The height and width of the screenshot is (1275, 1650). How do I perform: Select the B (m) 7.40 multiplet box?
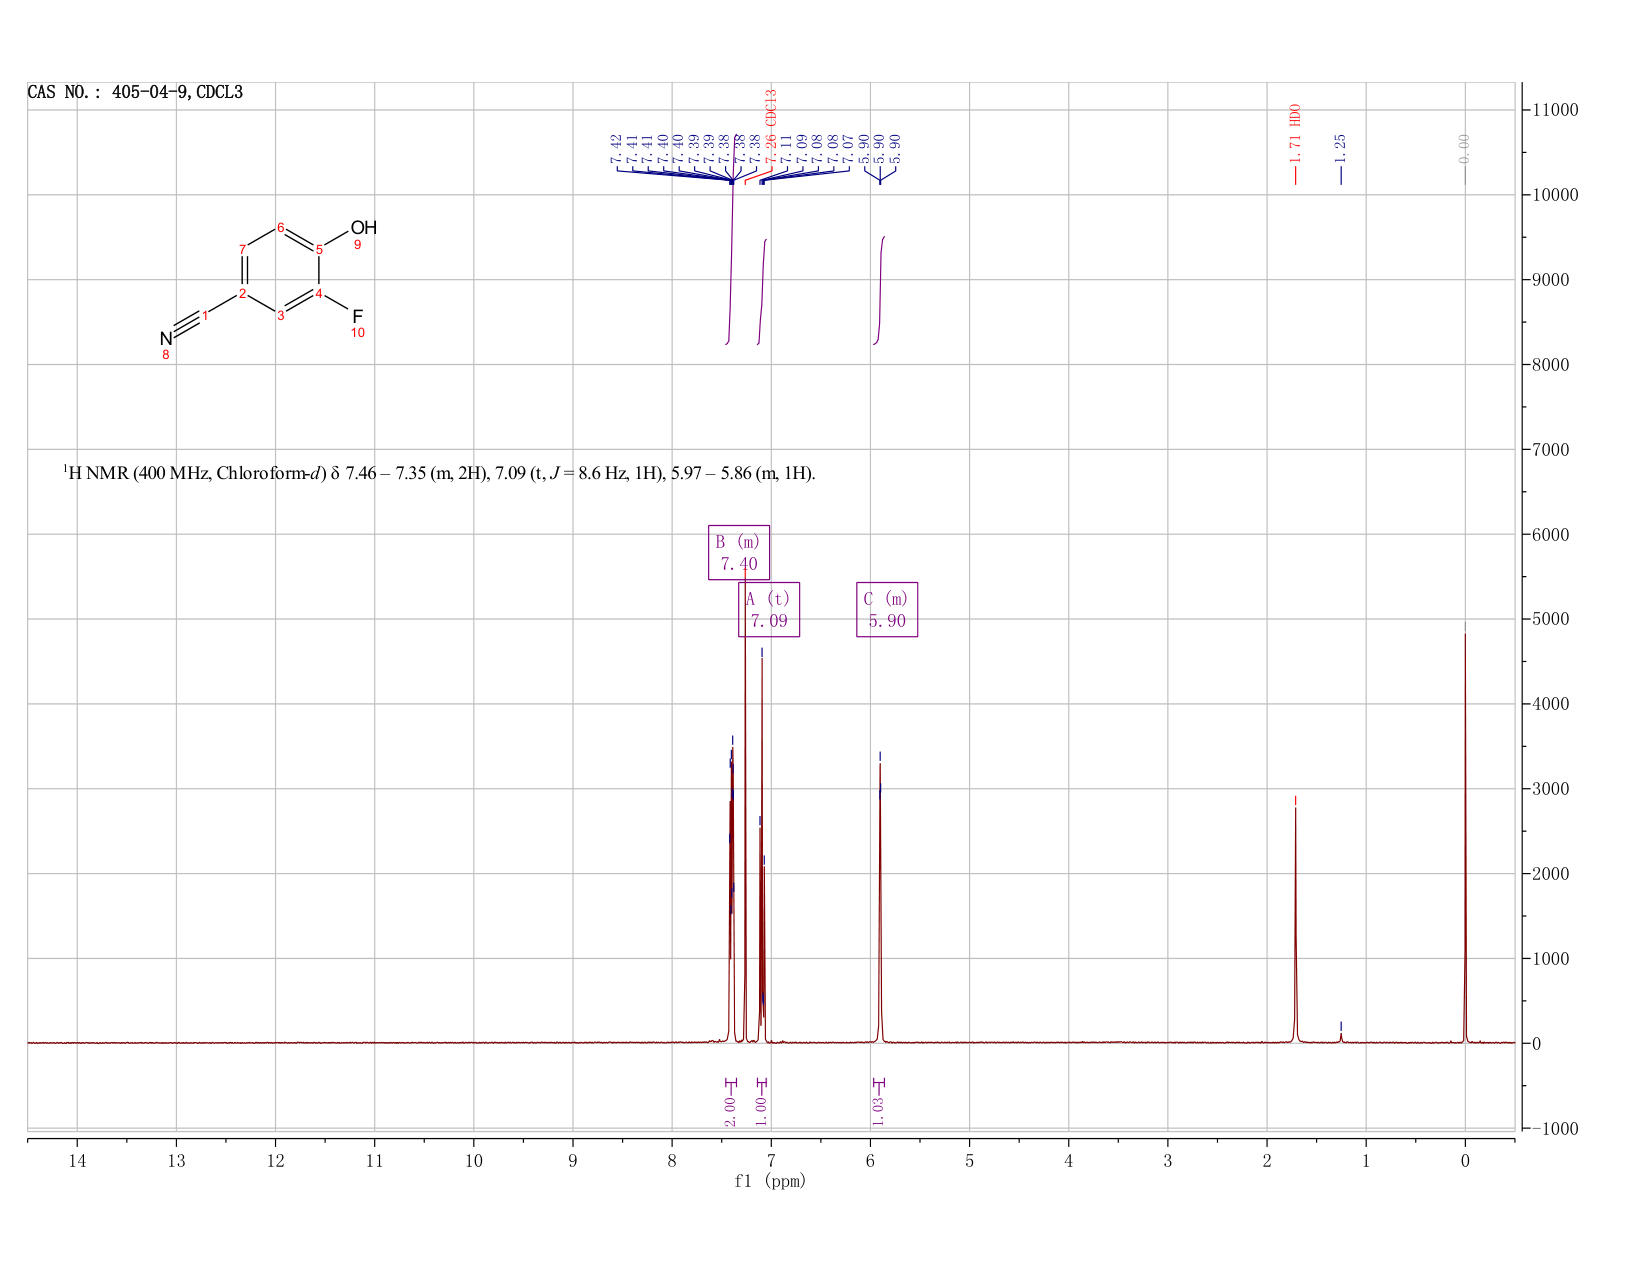point(739,552)
